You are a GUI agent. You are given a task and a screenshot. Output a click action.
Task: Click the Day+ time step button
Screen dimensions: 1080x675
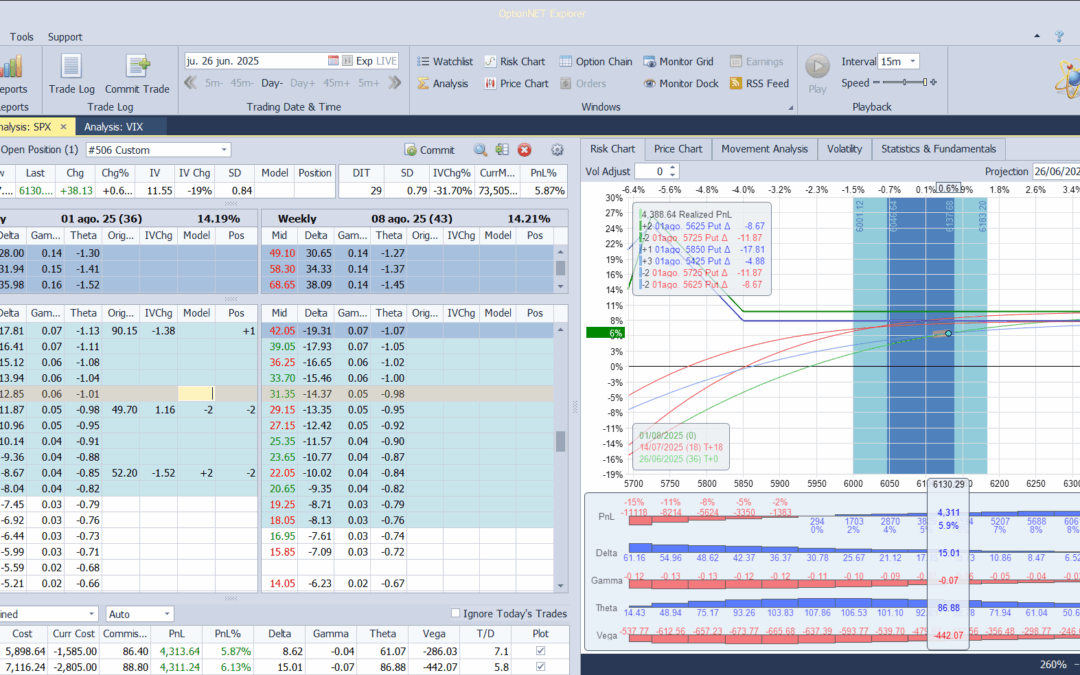click(x=302, y=83)
